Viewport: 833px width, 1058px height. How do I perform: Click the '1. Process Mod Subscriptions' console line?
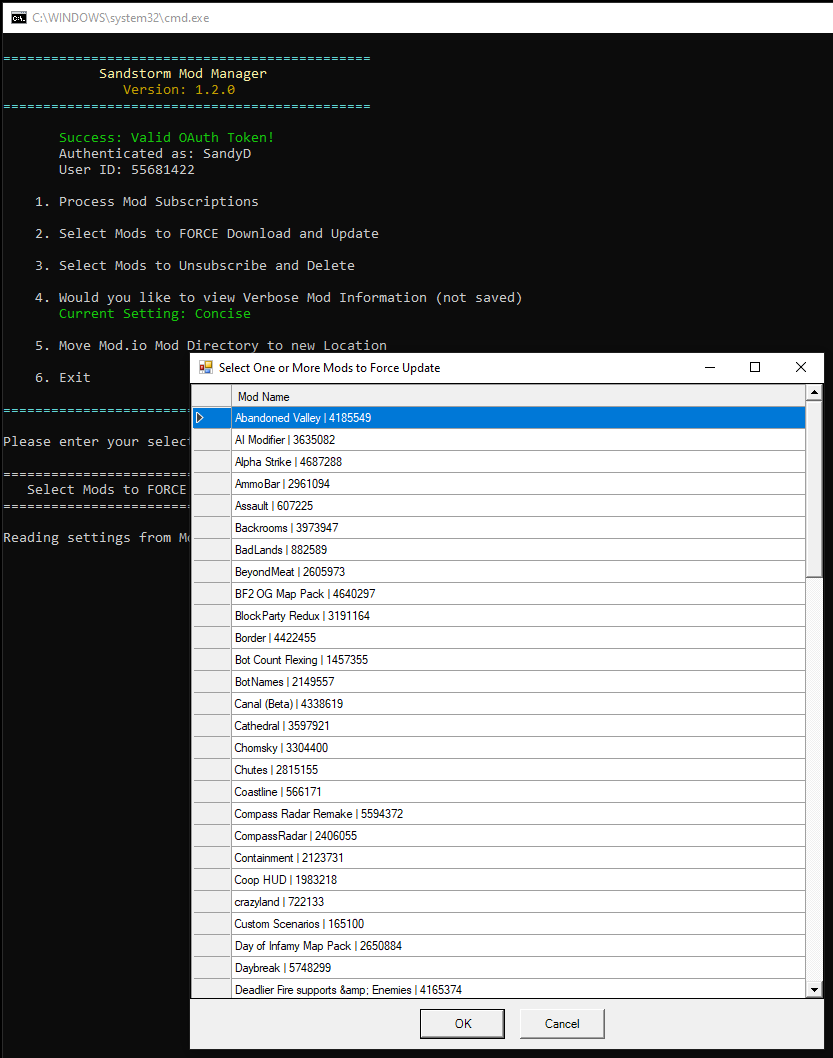click(x=146, y=202)
